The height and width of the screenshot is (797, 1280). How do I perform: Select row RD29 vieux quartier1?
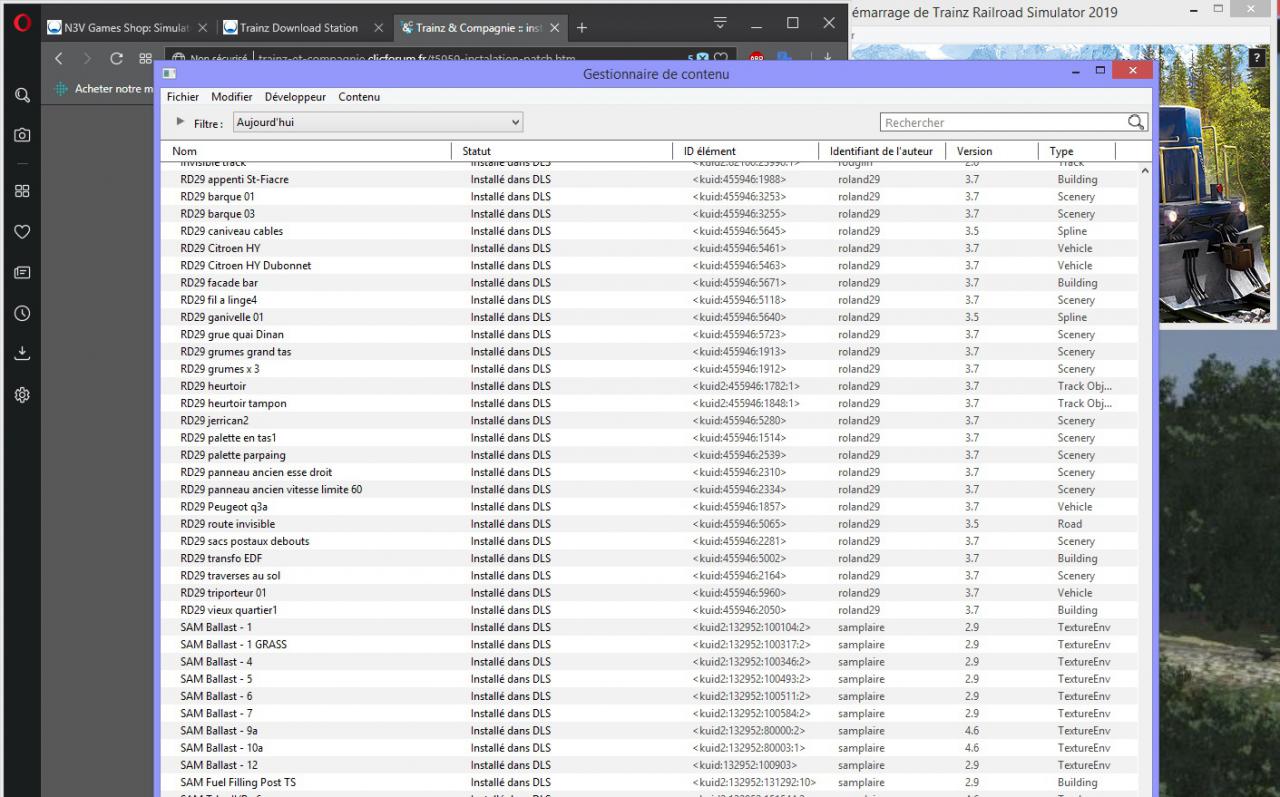pos(649,610)
